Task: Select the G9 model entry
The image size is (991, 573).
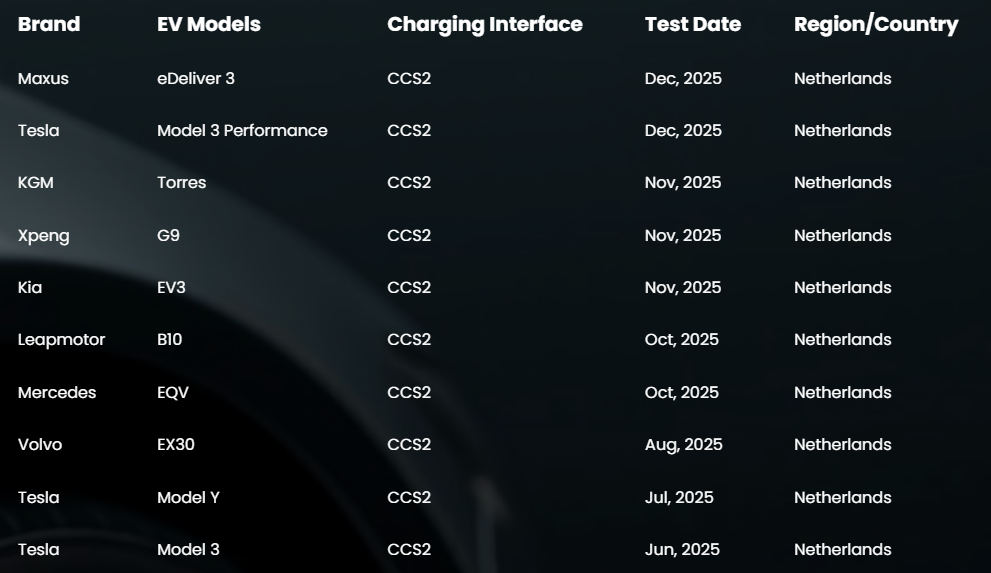Action: pos(168,236)
